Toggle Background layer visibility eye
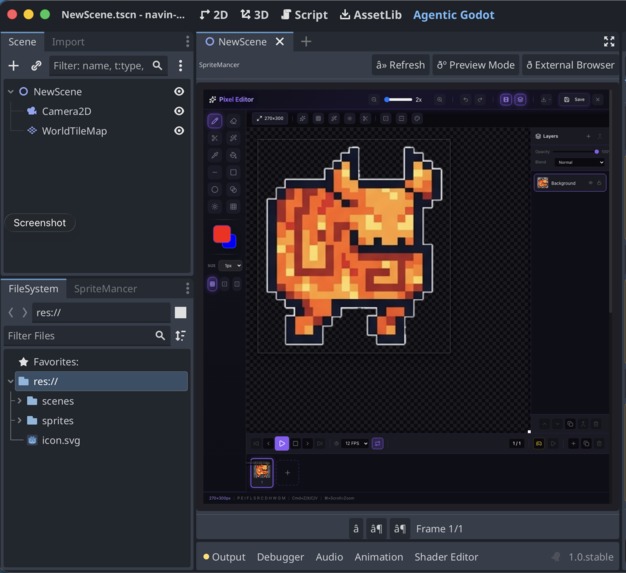The height and width of the screenshot is (573, 626). [x=590, y=183]
